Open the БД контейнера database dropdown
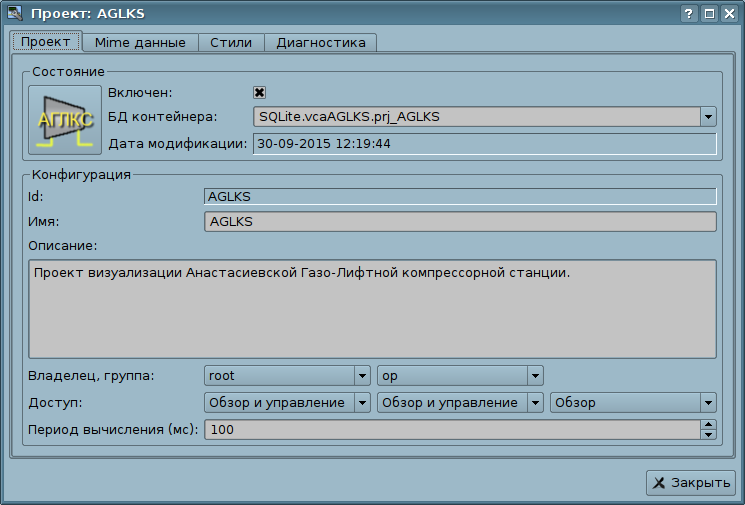 pyautogui.click(x=708, y=117)
